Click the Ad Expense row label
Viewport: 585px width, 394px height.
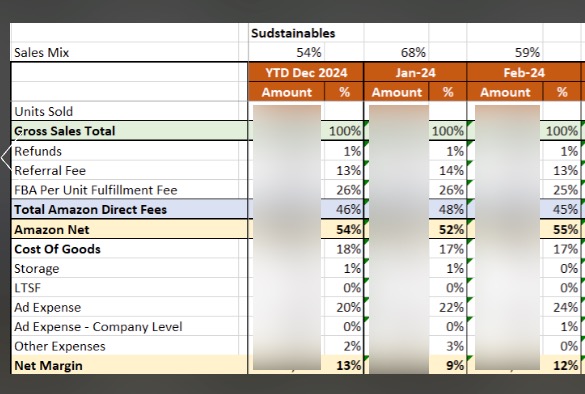click(47, 307)
